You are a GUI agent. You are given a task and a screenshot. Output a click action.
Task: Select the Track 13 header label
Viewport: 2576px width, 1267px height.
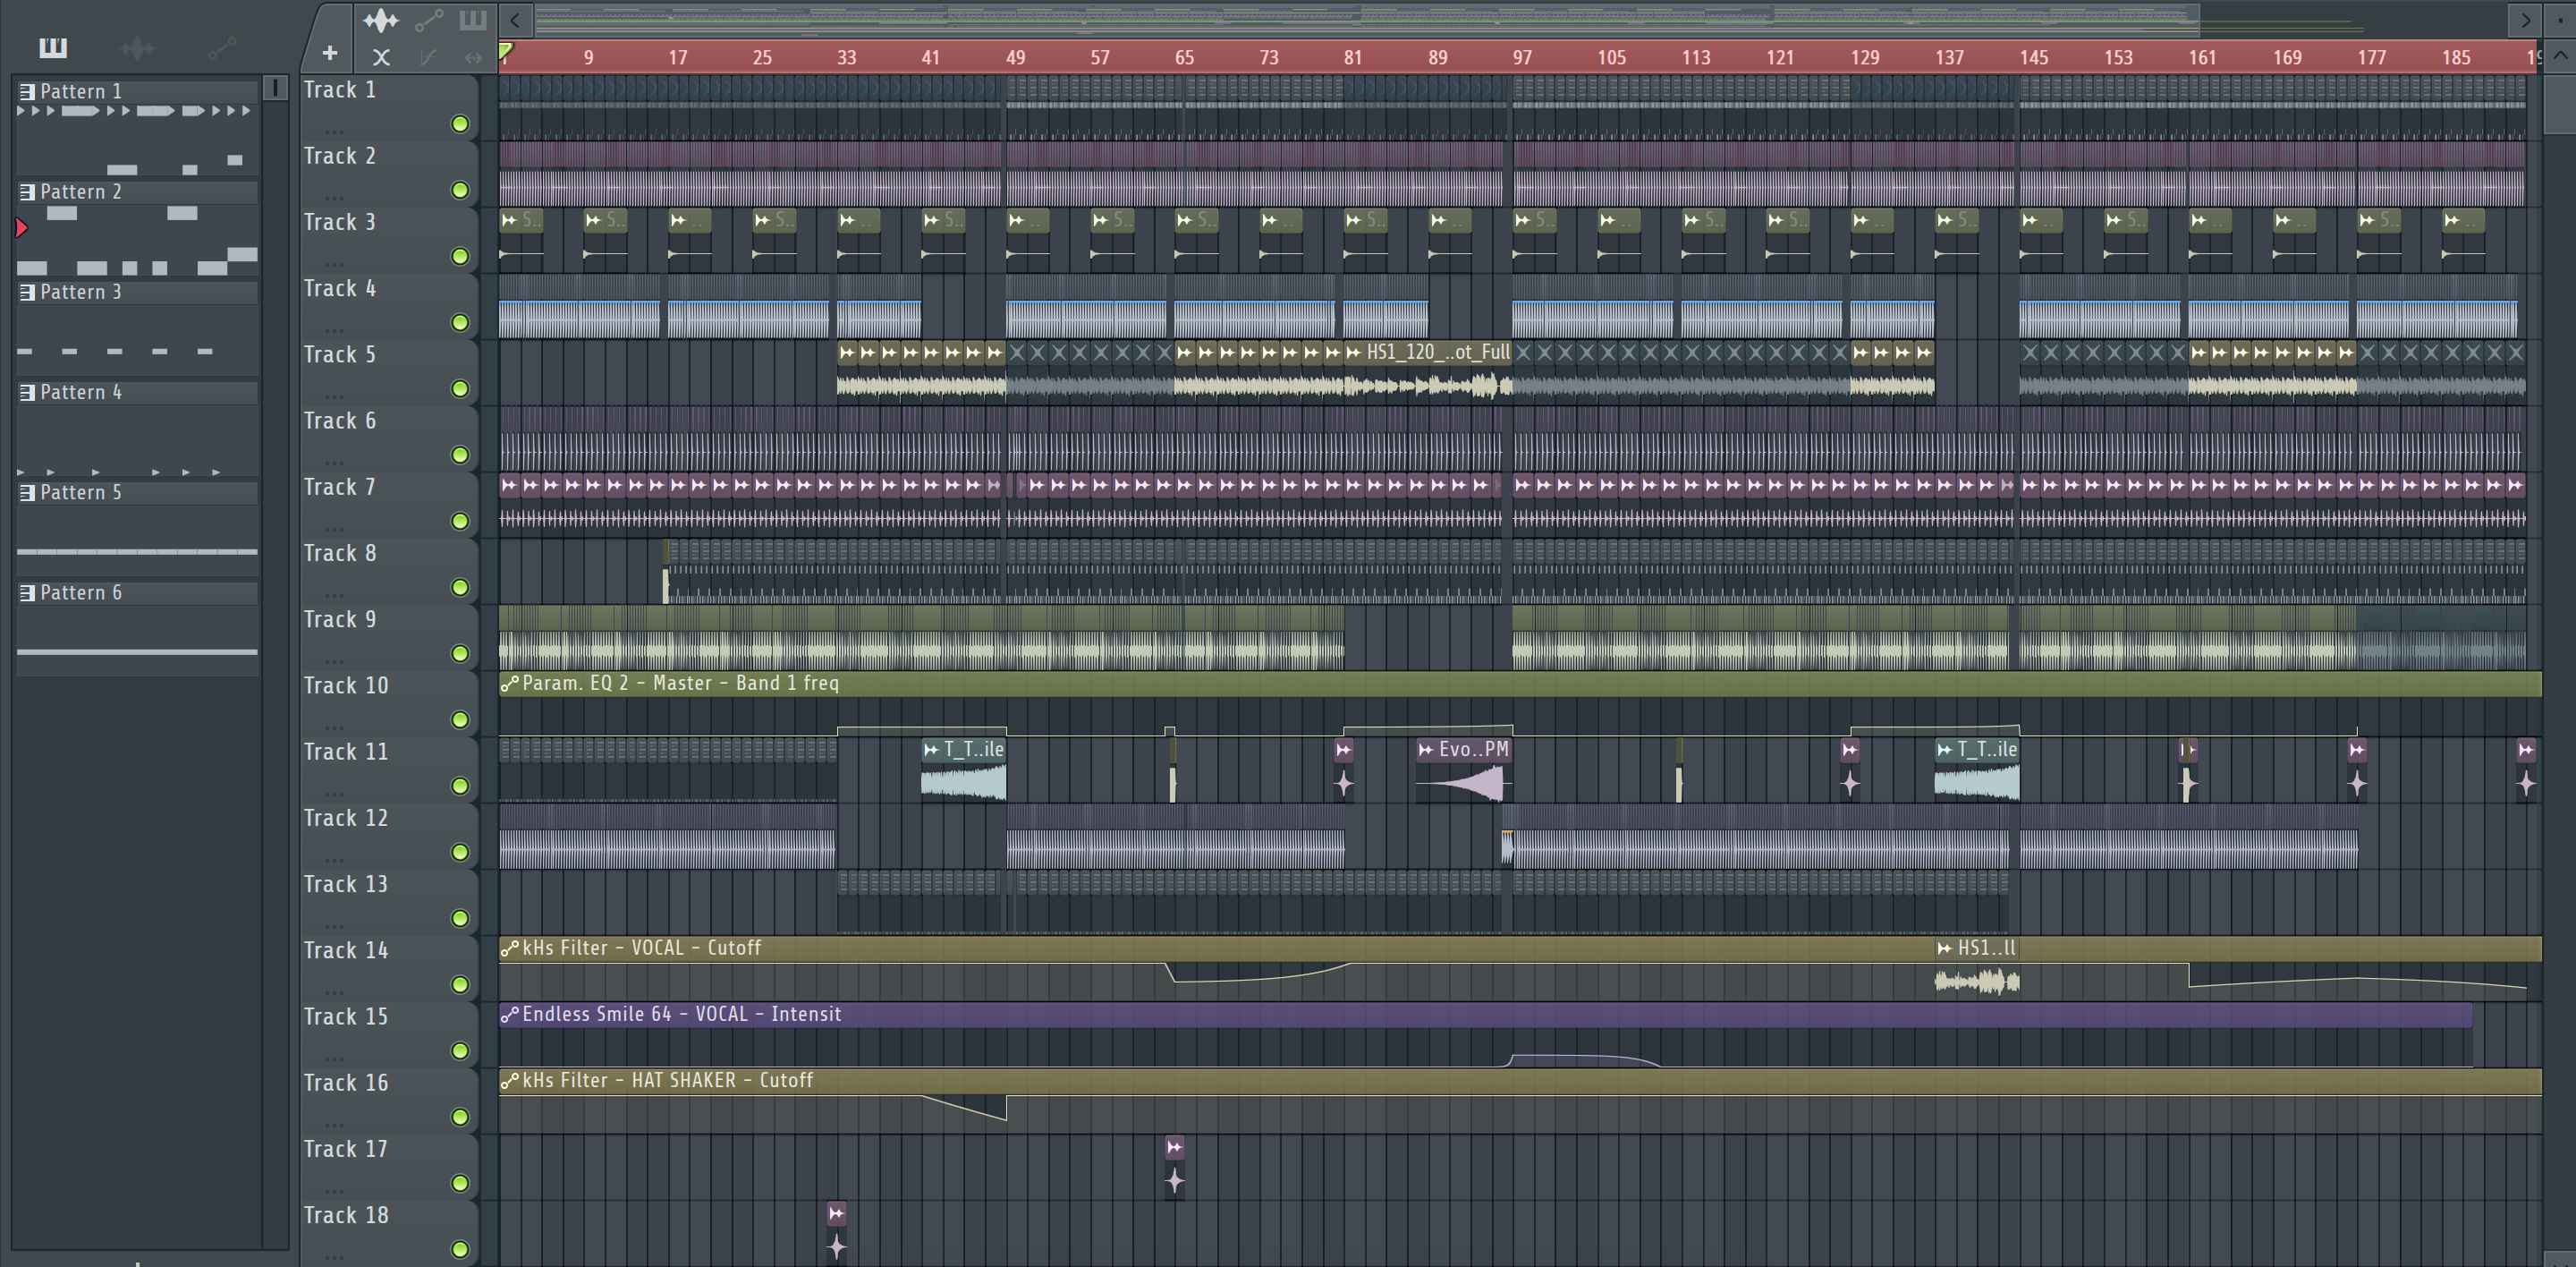click(x=346, y=884)
